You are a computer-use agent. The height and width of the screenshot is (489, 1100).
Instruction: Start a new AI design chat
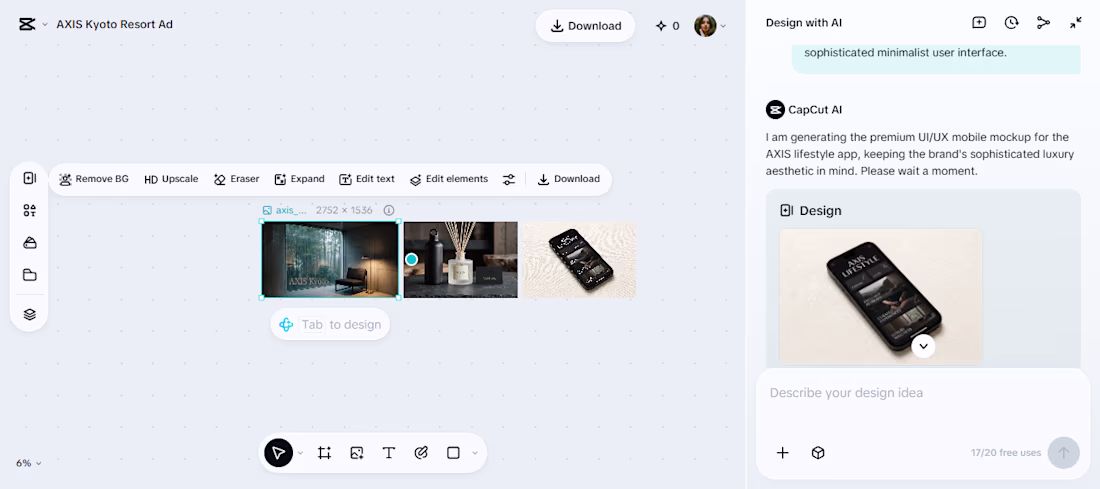pyautogui.click(x=979, y=22)
